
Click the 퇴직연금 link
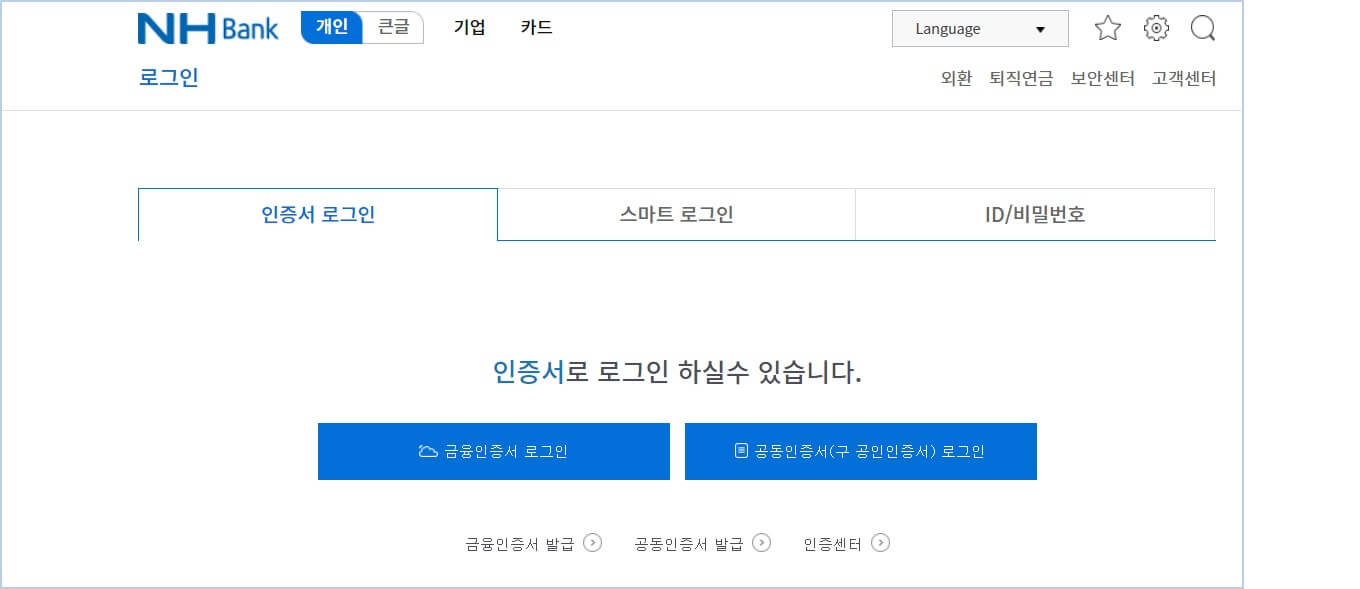(1022, 77)
